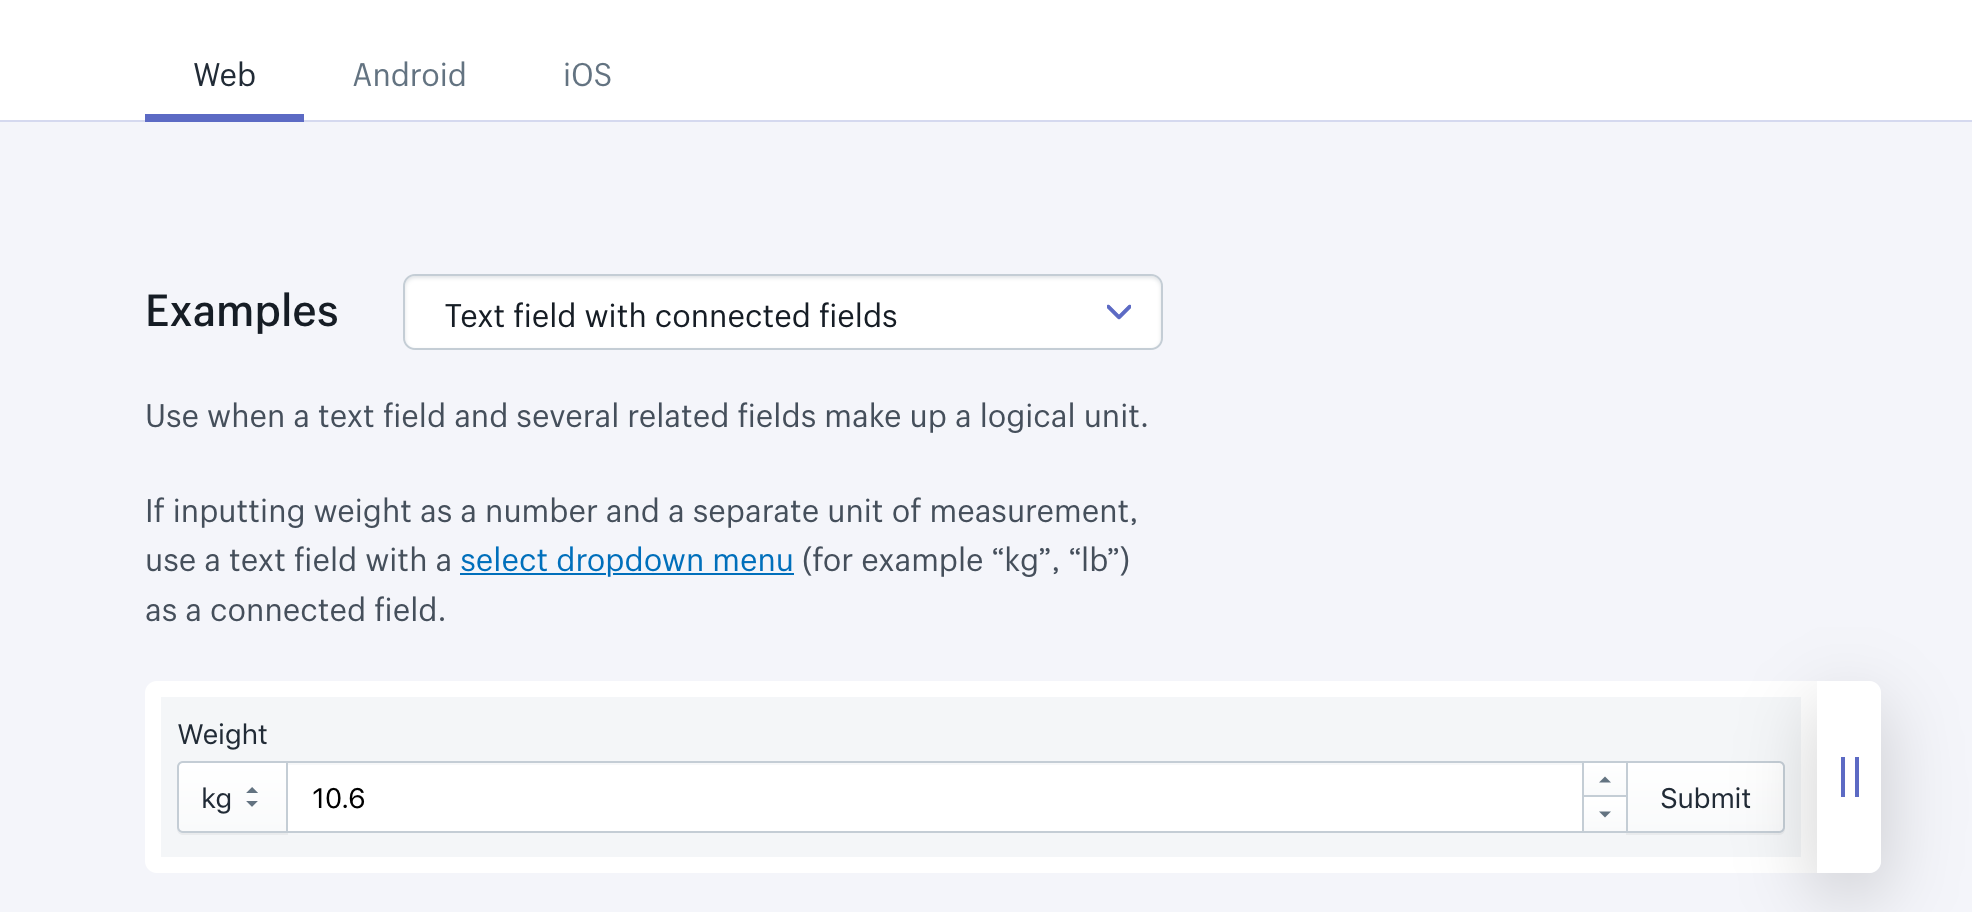Click the "as a connected field." text line

[x=295, y=610]
